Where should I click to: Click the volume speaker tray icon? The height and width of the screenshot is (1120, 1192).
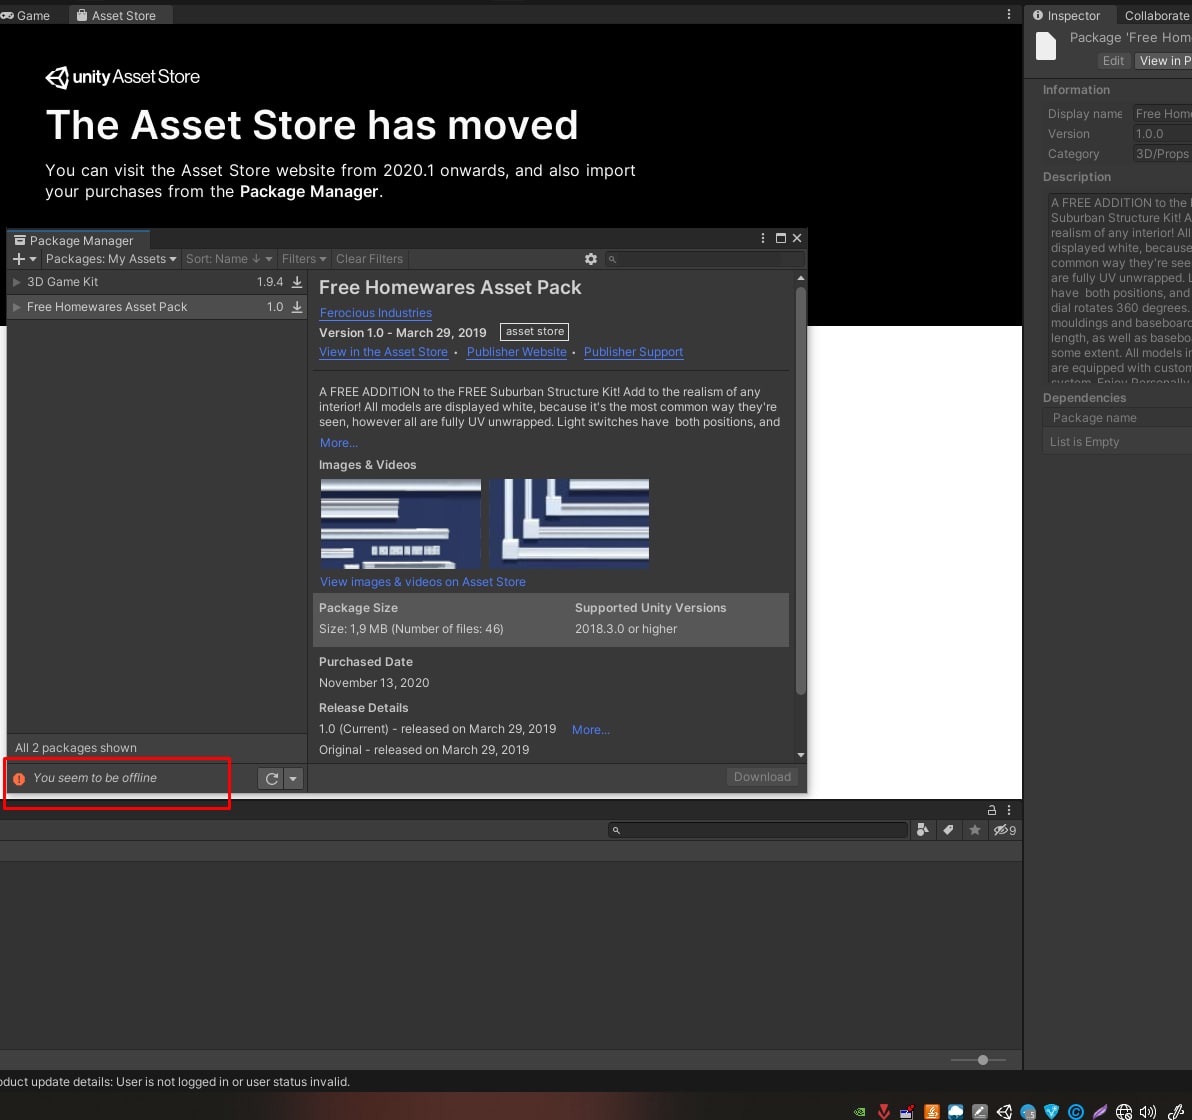pyautogui.click(x=1147, y=1112)
